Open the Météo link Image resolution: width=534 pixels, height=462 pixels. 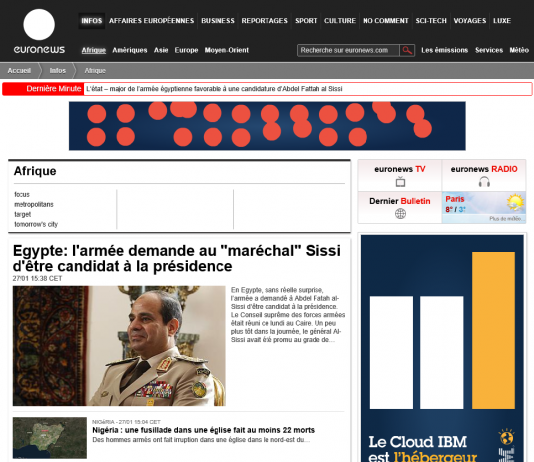click(x=519, y=50)
